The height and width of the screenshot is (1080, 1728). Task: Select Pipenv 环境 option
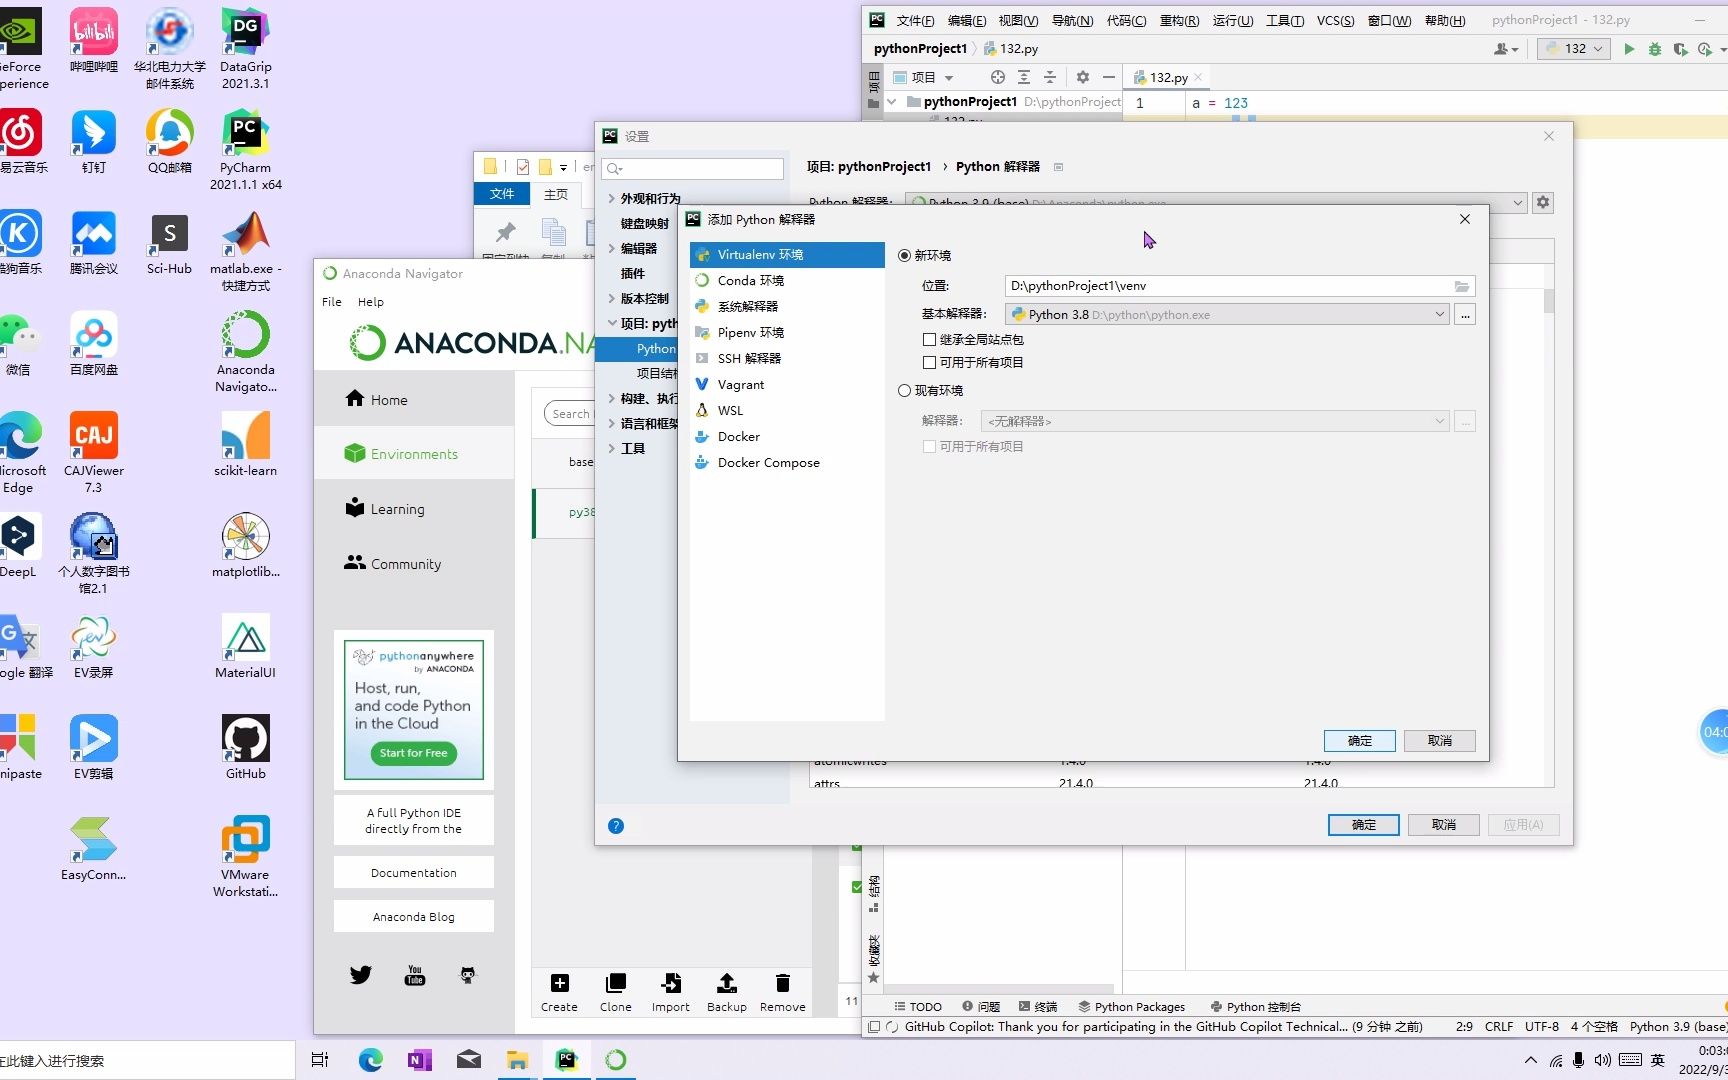787,333
